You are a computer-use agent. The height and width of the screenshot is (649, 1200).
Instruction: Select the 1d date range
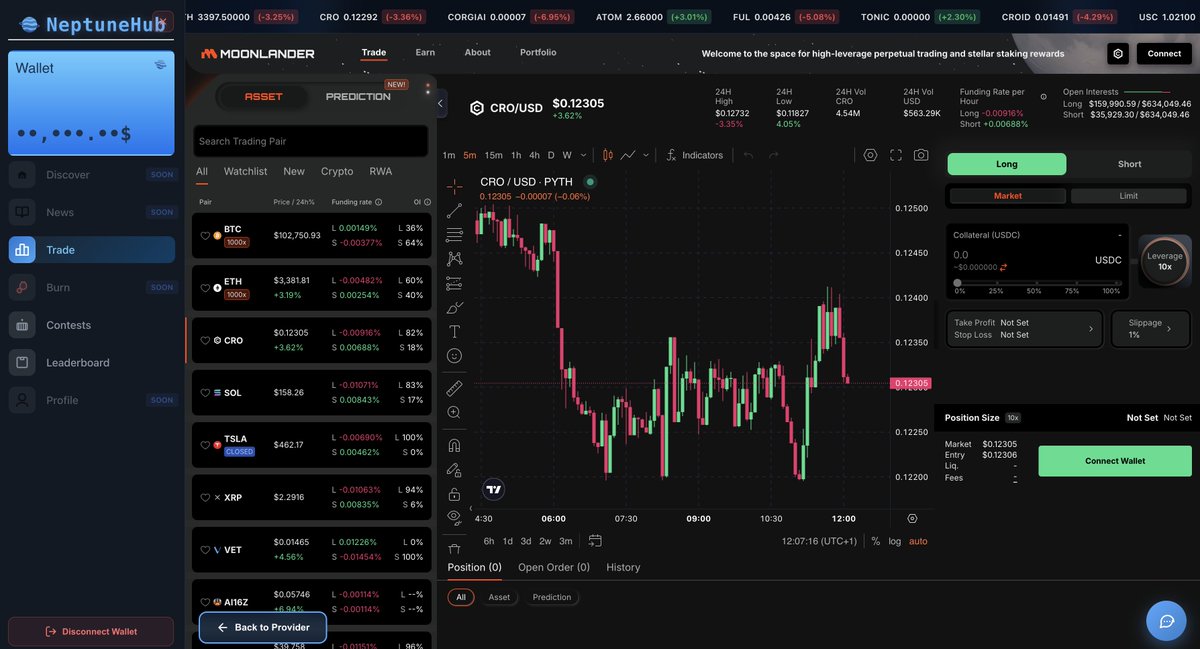[x=507, y=541]
